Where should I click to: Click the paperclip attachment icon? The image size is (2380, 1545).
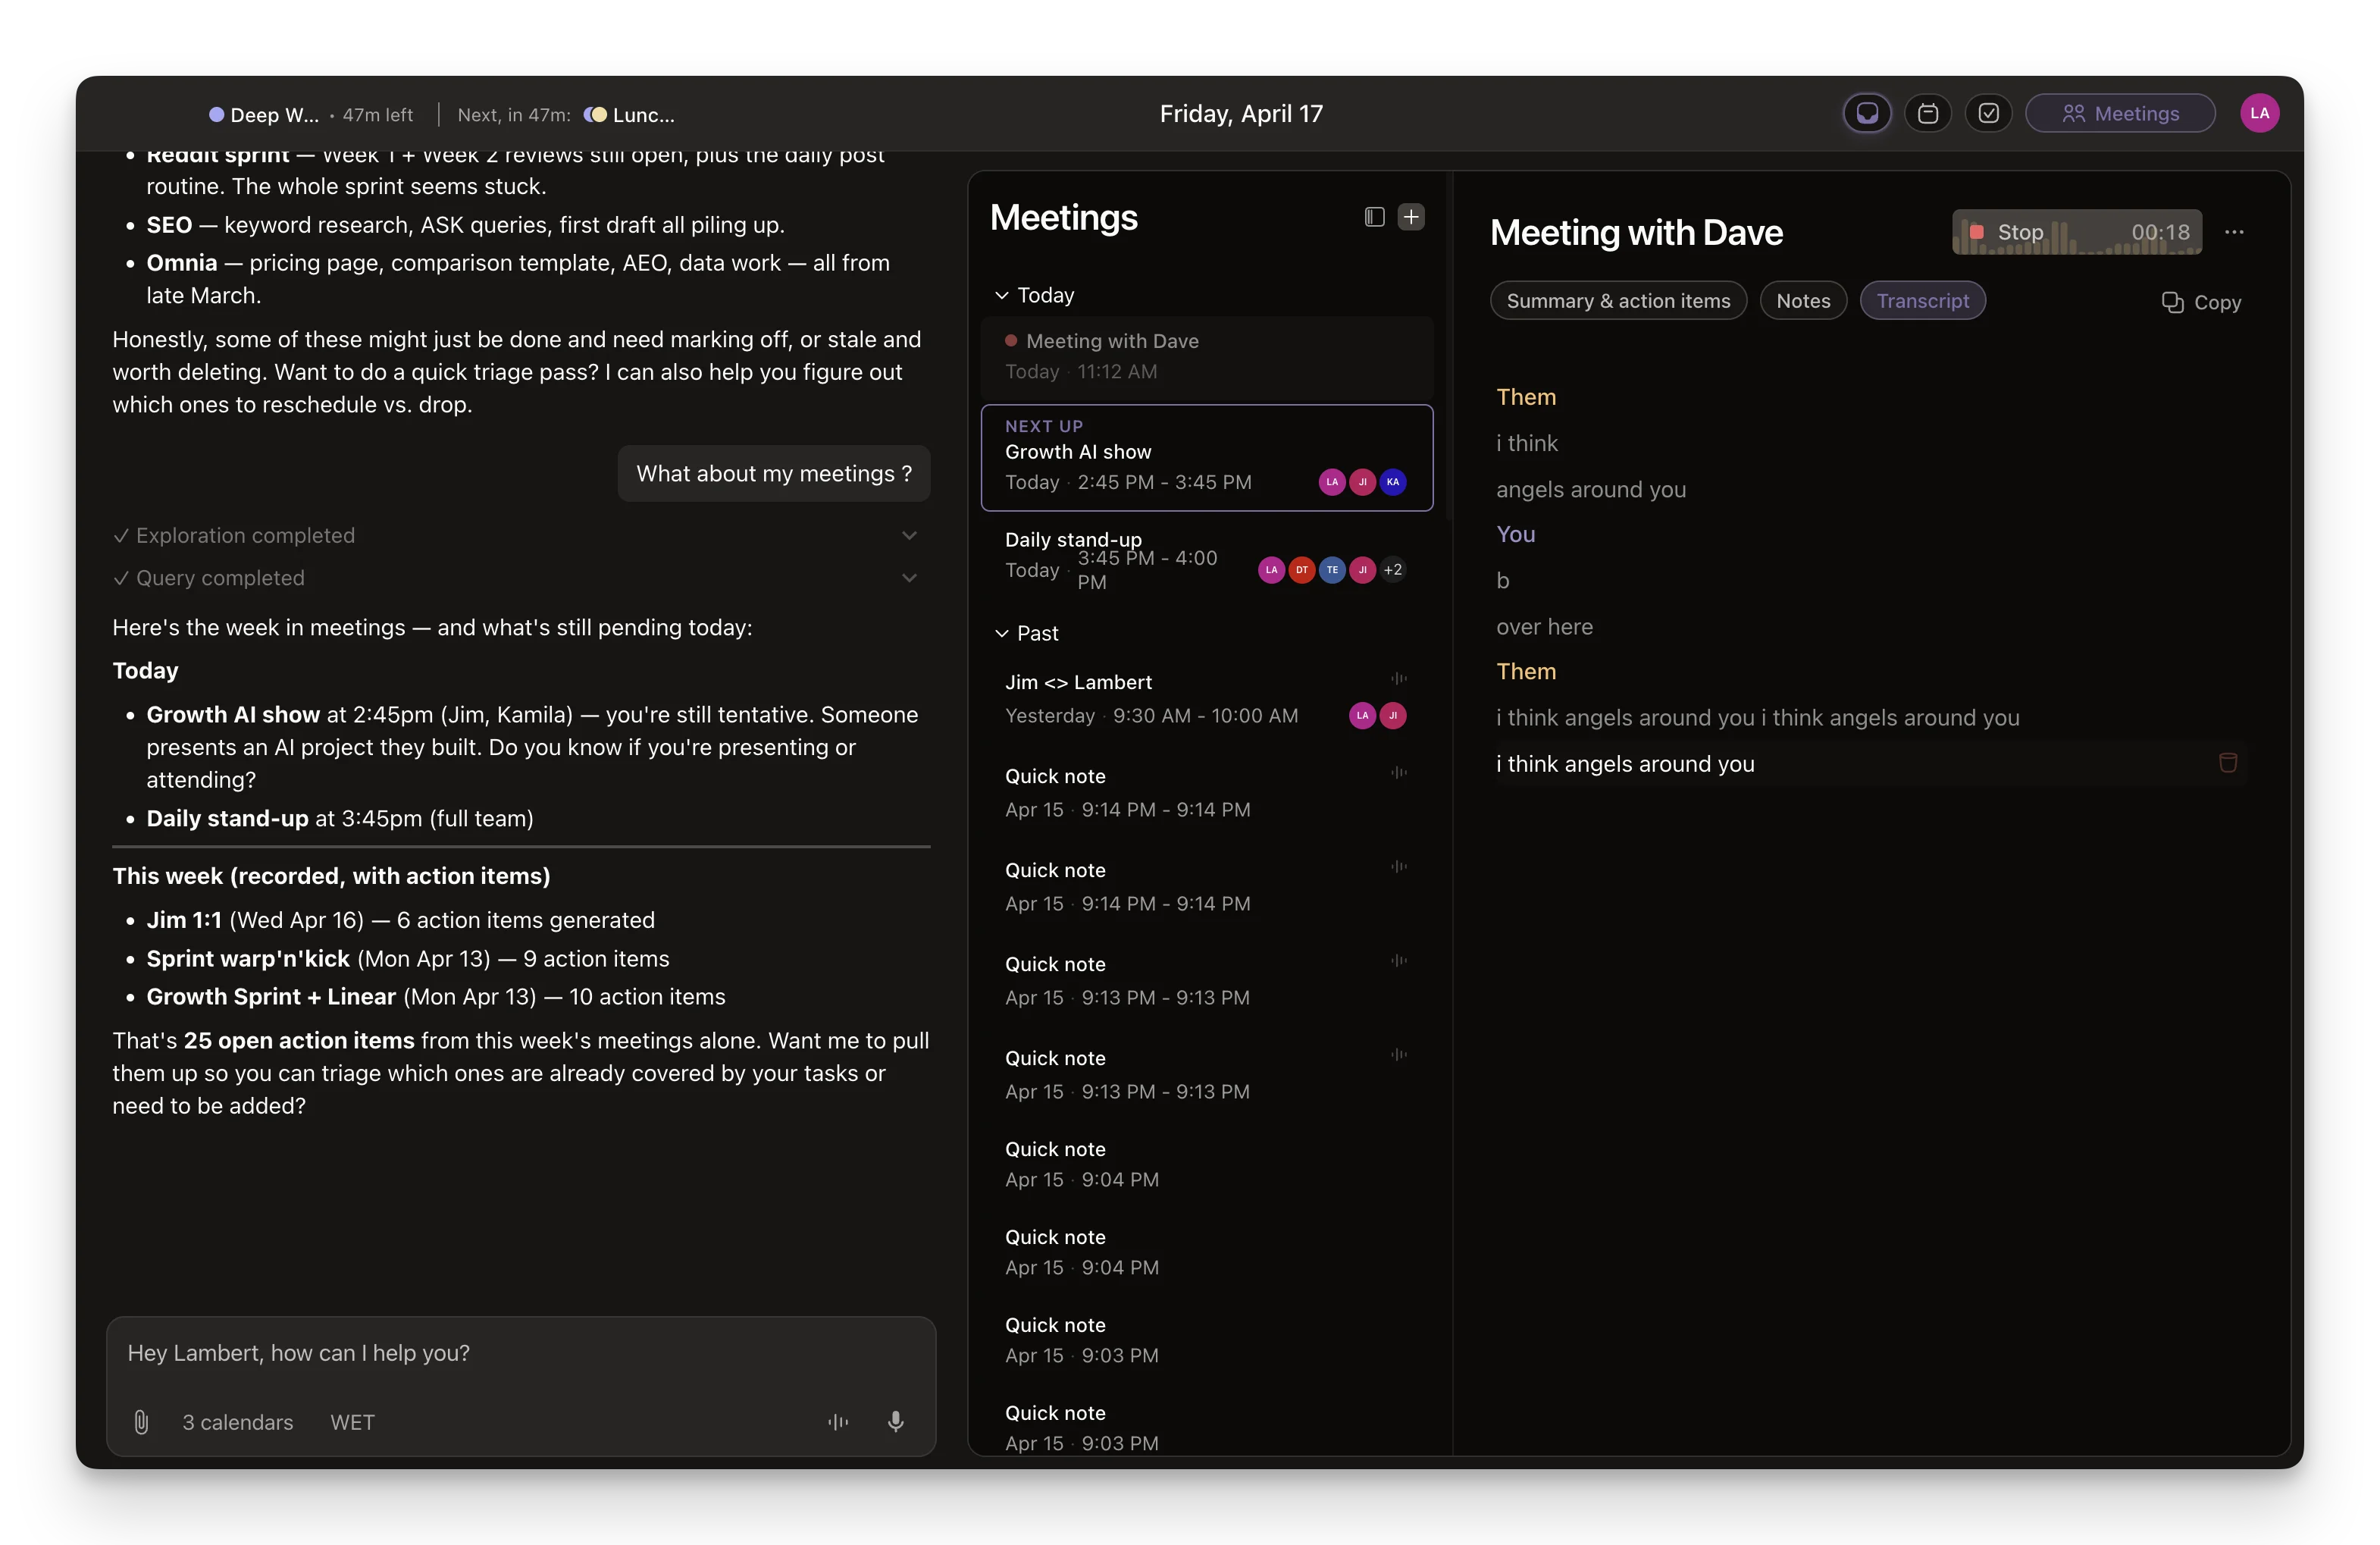tap(141, 1421)
